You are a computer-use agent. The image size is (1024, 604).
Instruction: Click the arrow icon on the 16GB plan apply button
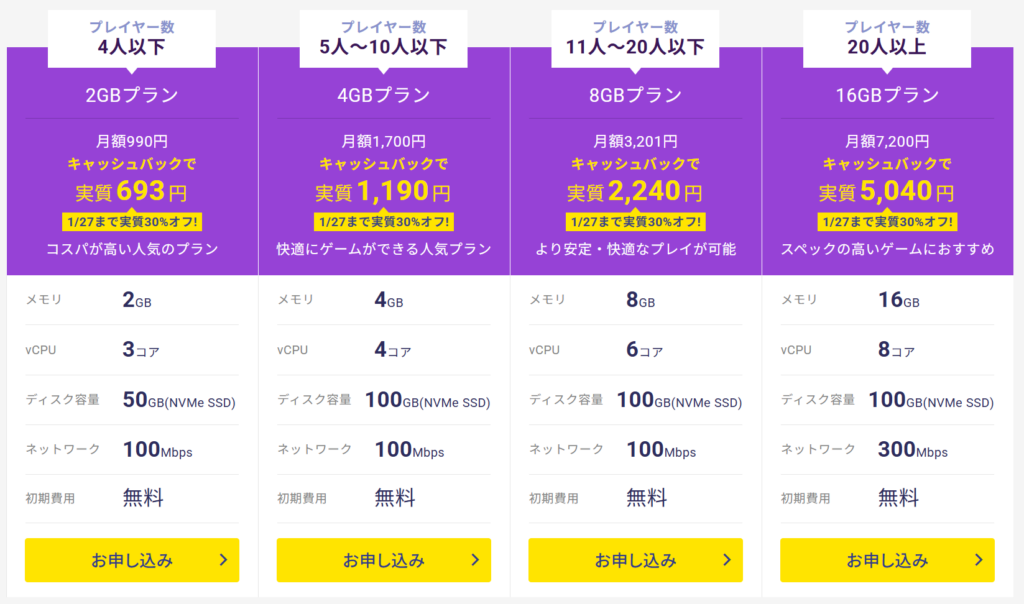pos(979,560)
